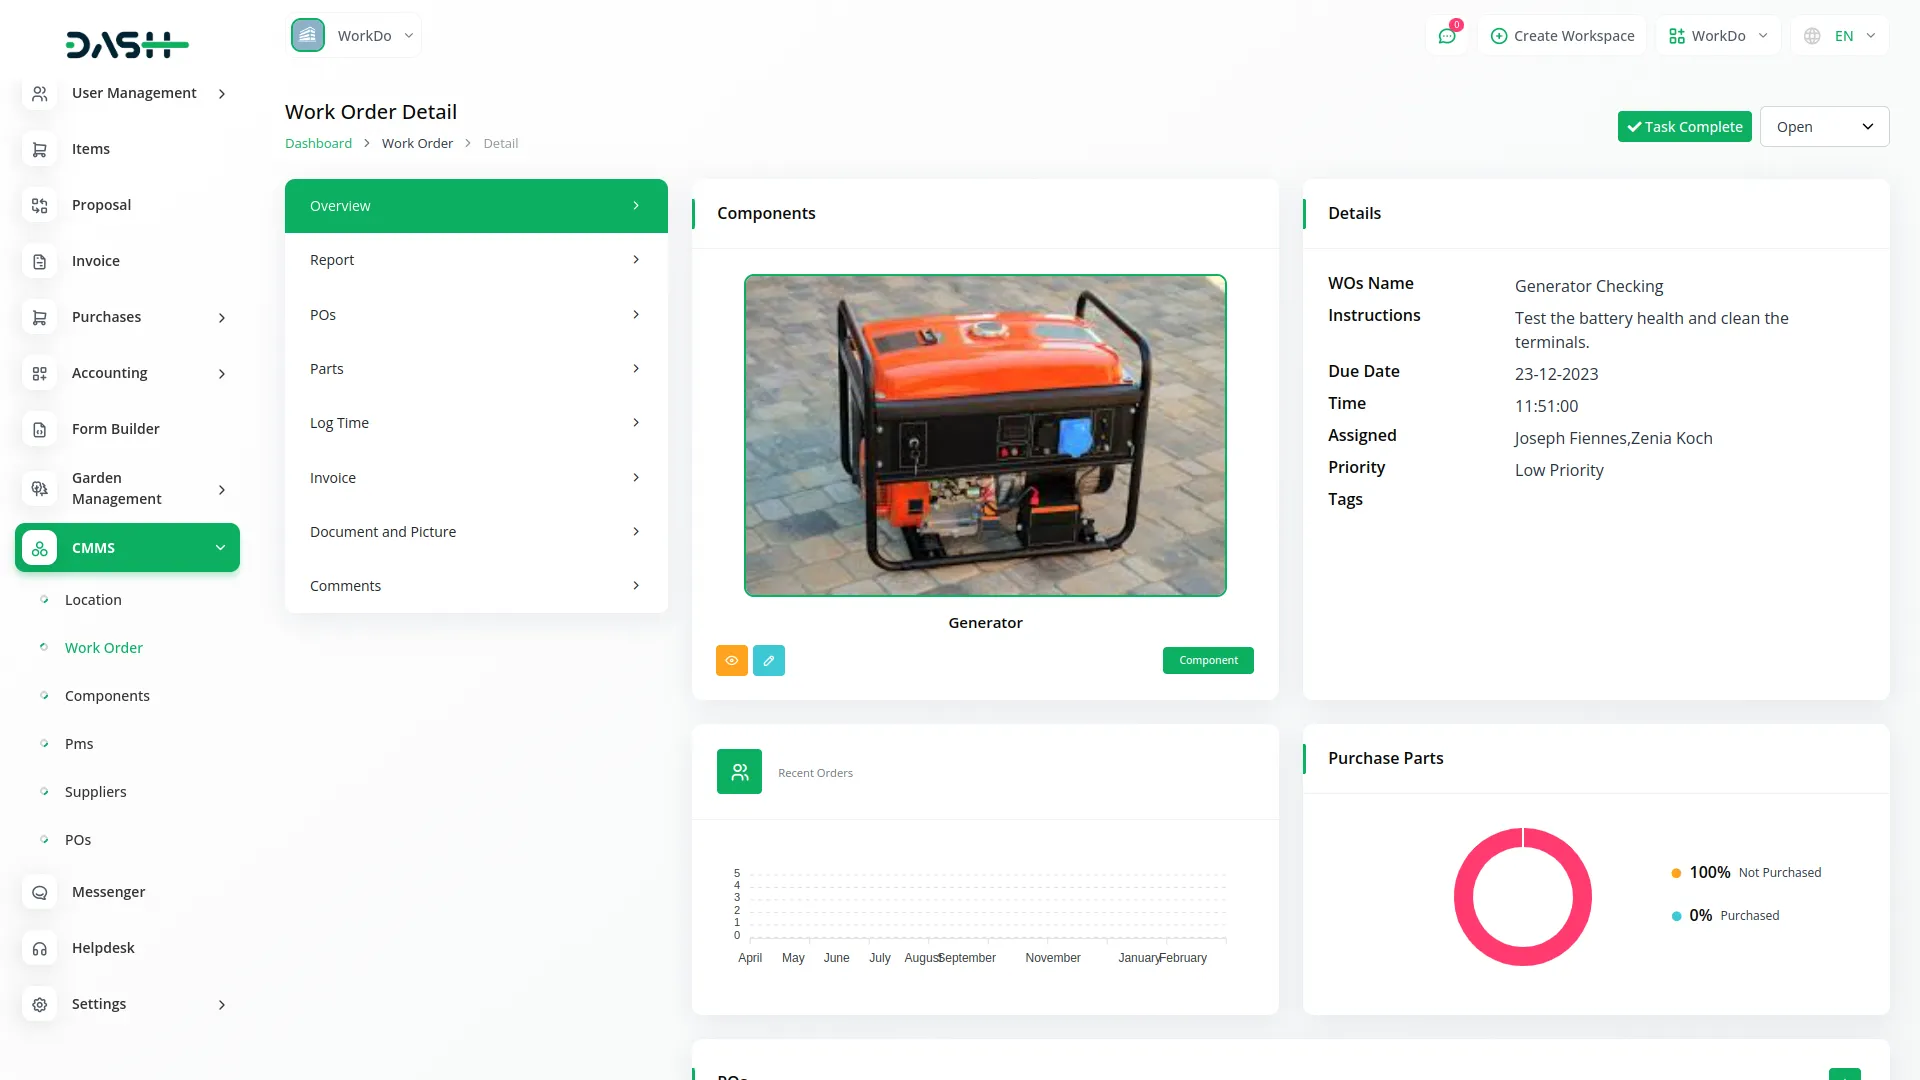The image size is (1920, 1080).
Task: Click the orange eye view icon
Action: click(x=731, y=660)
